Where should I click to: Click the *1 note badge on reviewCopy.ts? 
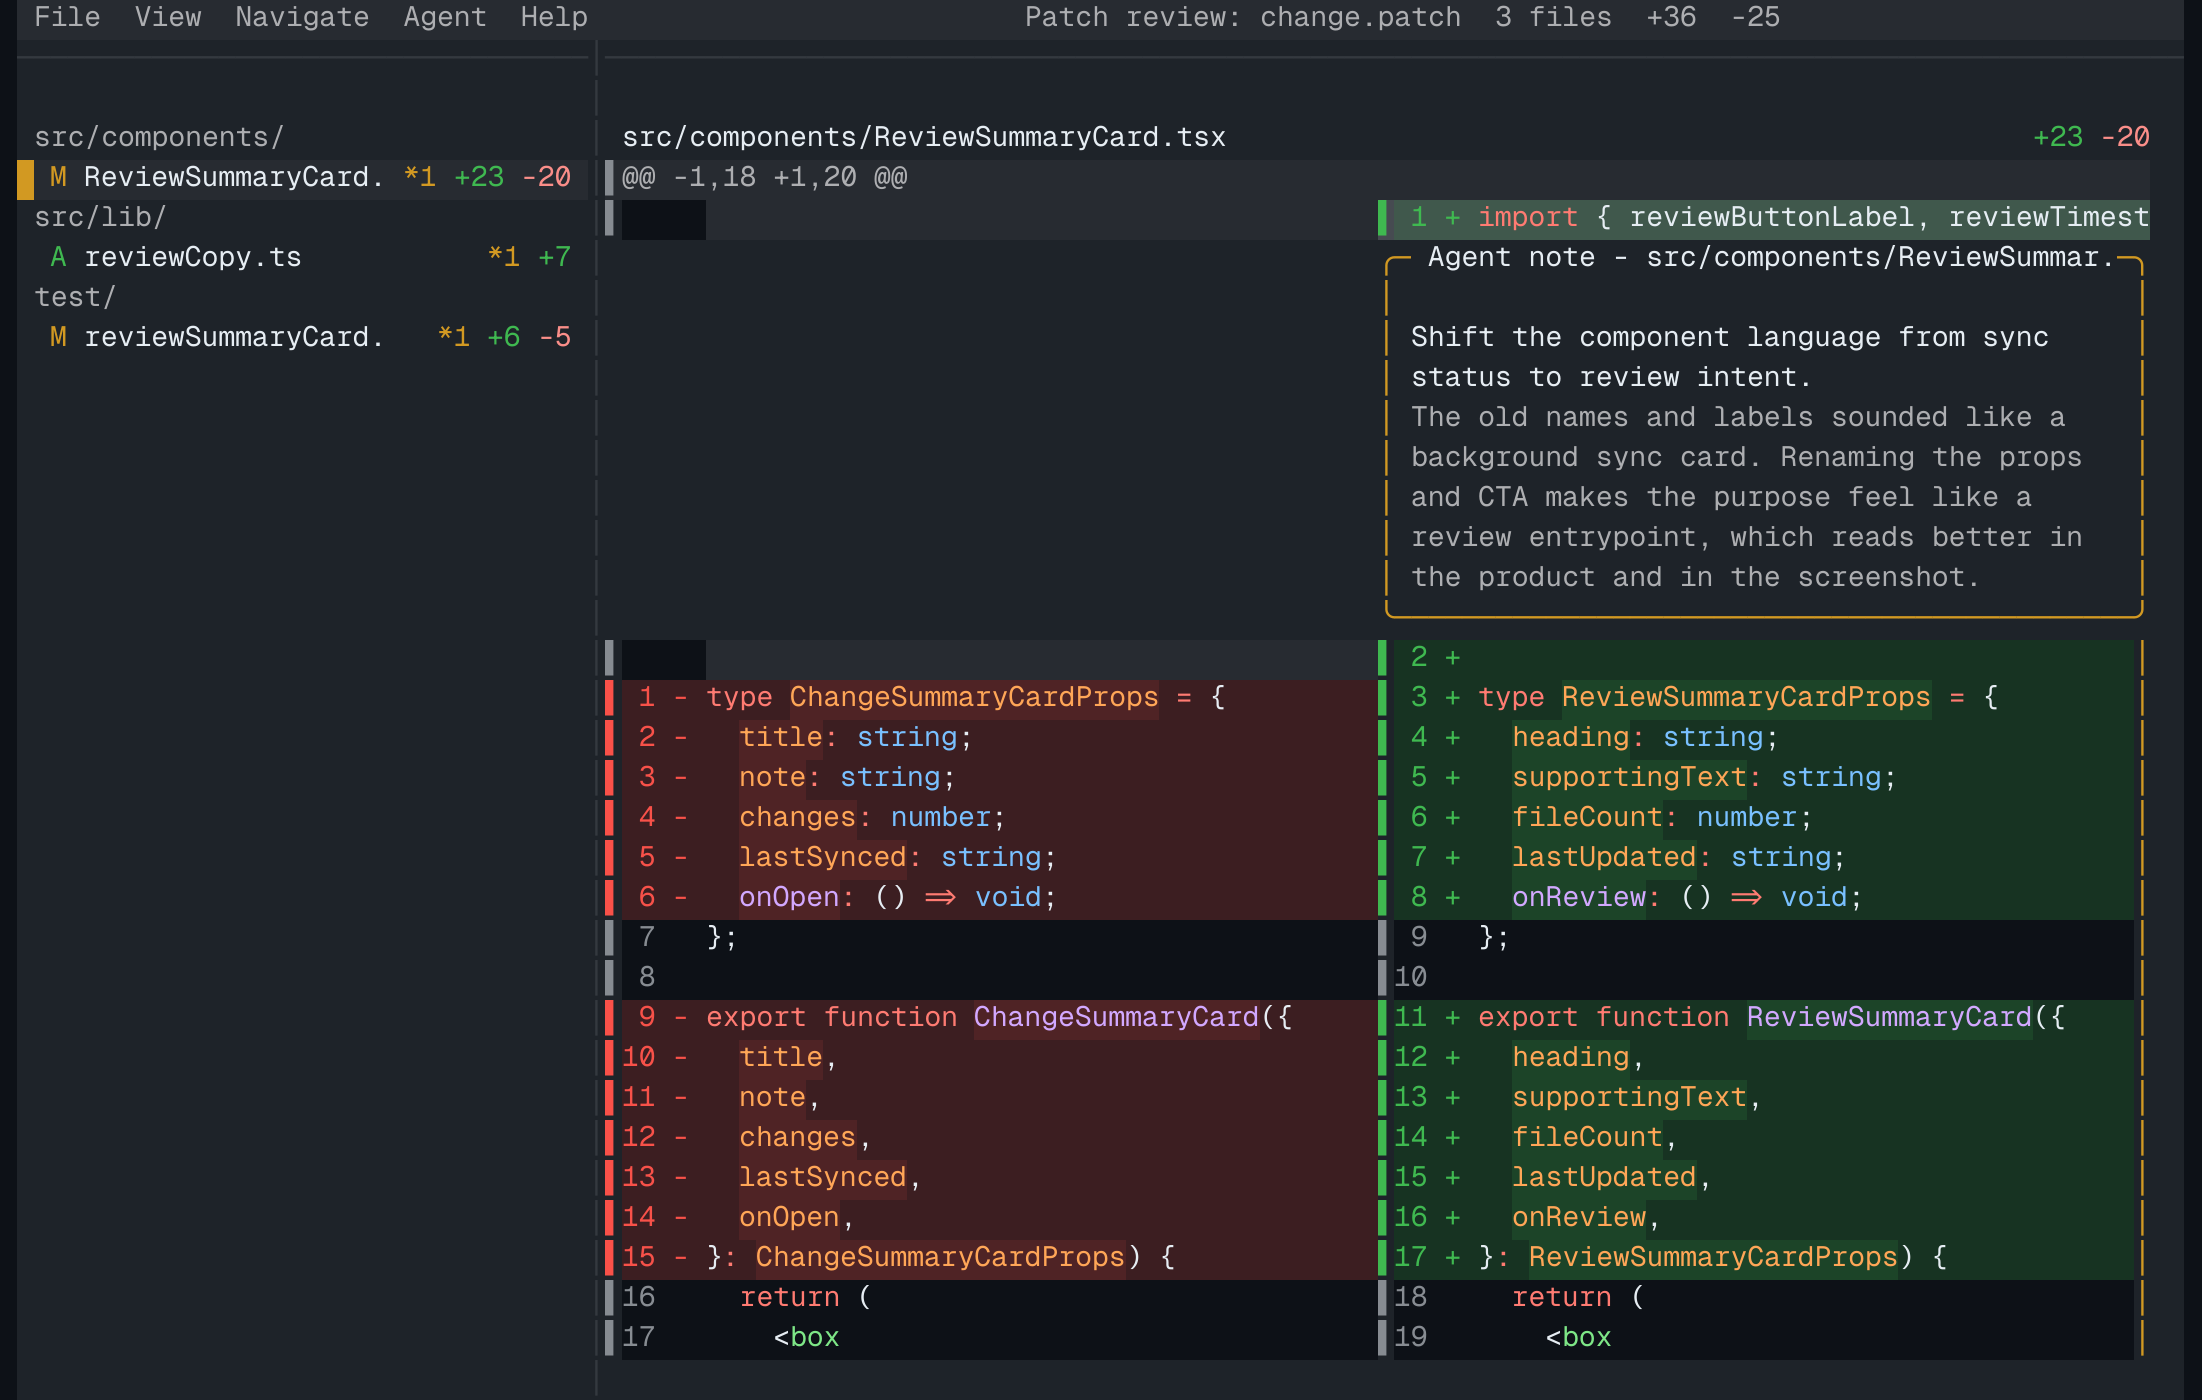pyautogui.click(x=503, y=257)
